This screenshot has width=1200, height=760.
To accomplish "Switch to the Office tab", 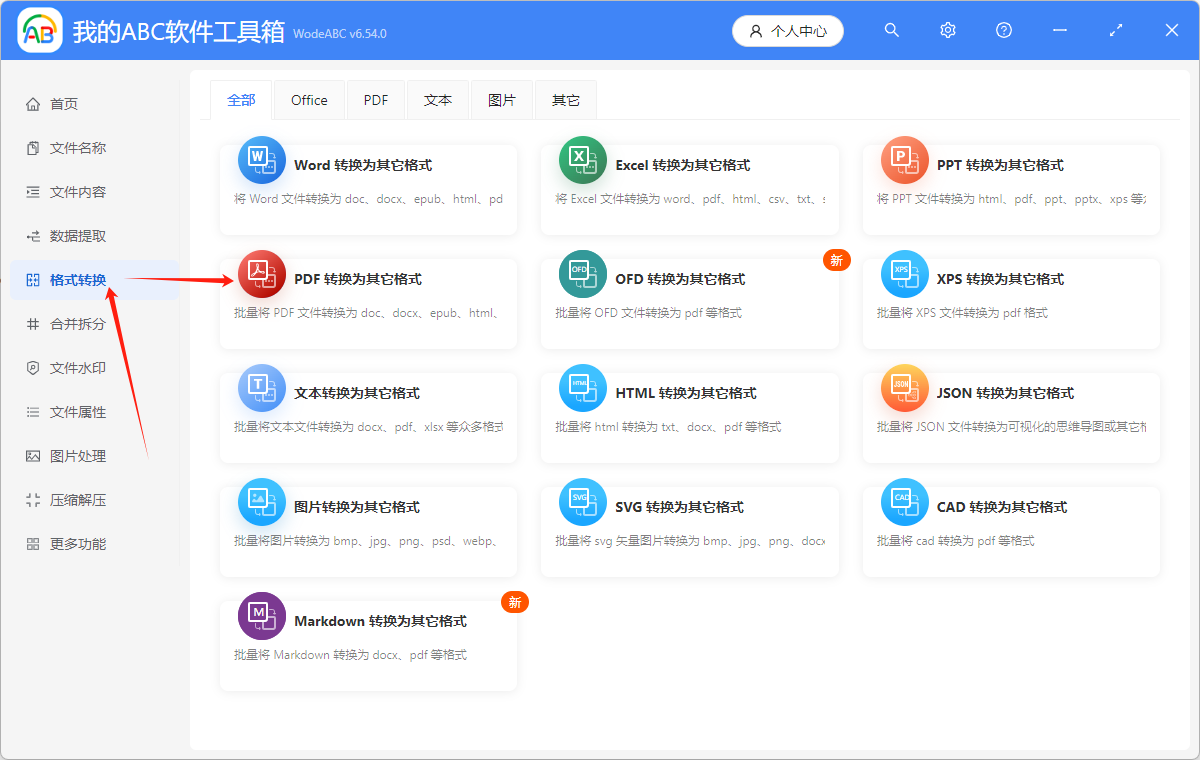I will pos(309,99).
